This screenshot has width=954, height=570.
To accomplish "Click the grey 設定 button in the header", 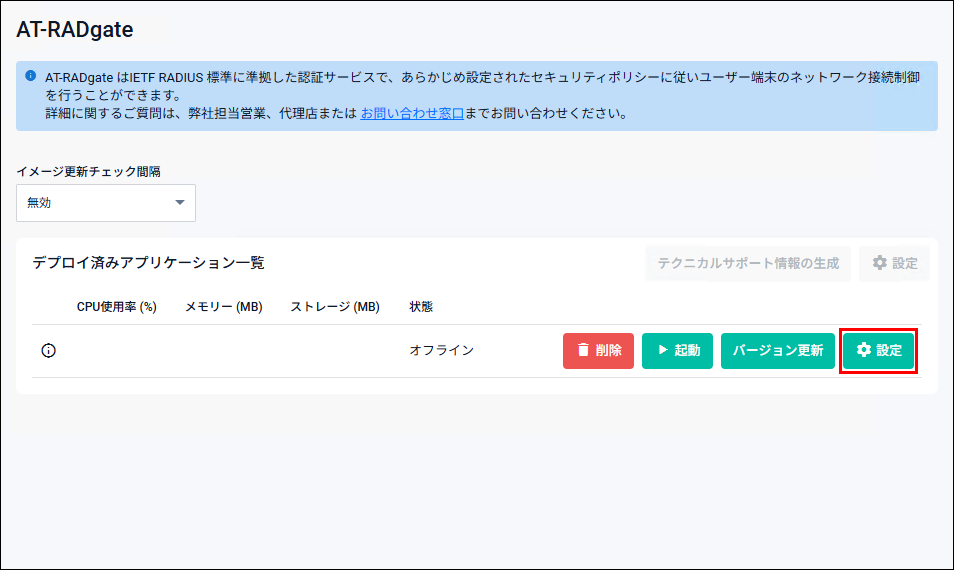I will tap(894, 263).
